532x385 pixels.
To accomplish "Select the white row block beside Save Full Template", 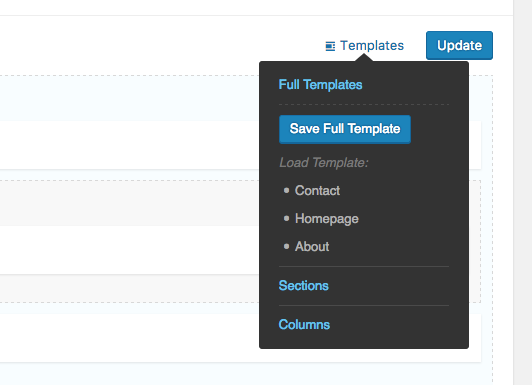I will 130,145.
